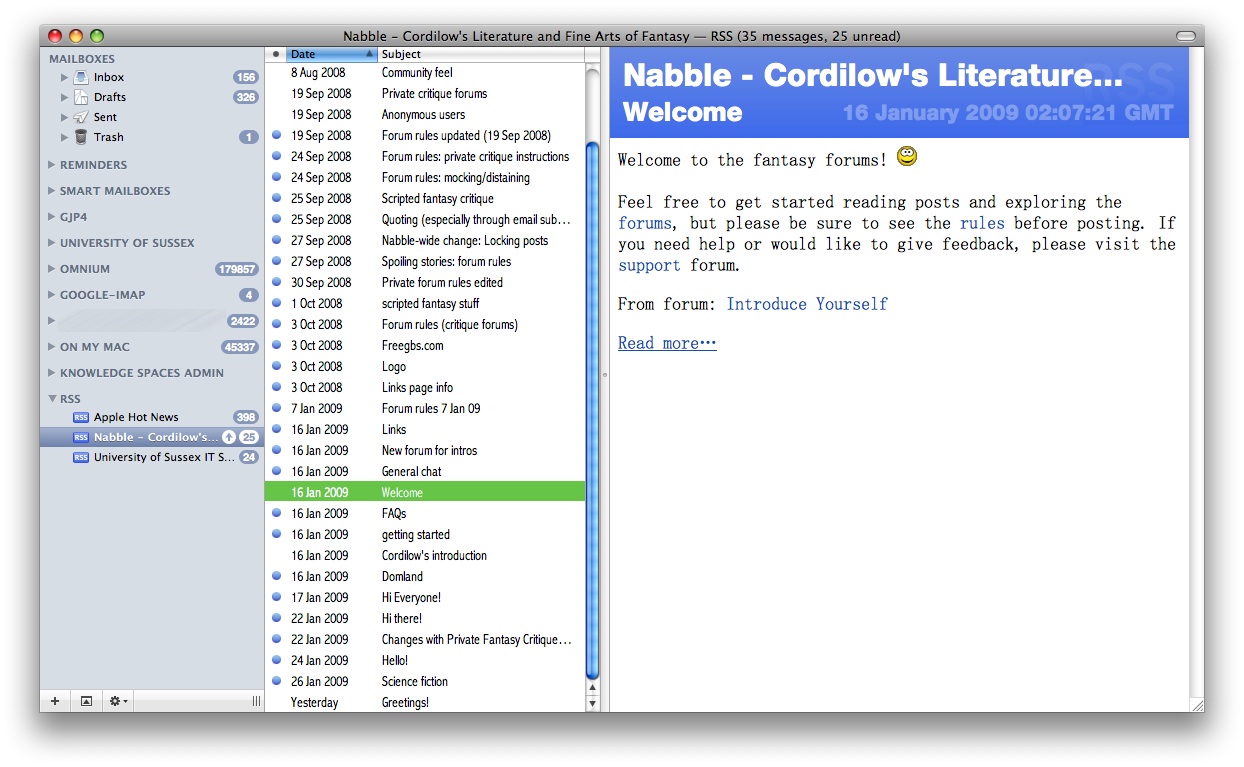1244x767 pixels.
Task: Toggle the toolbar with the top-right pill button
Action: coord(1185,36)
